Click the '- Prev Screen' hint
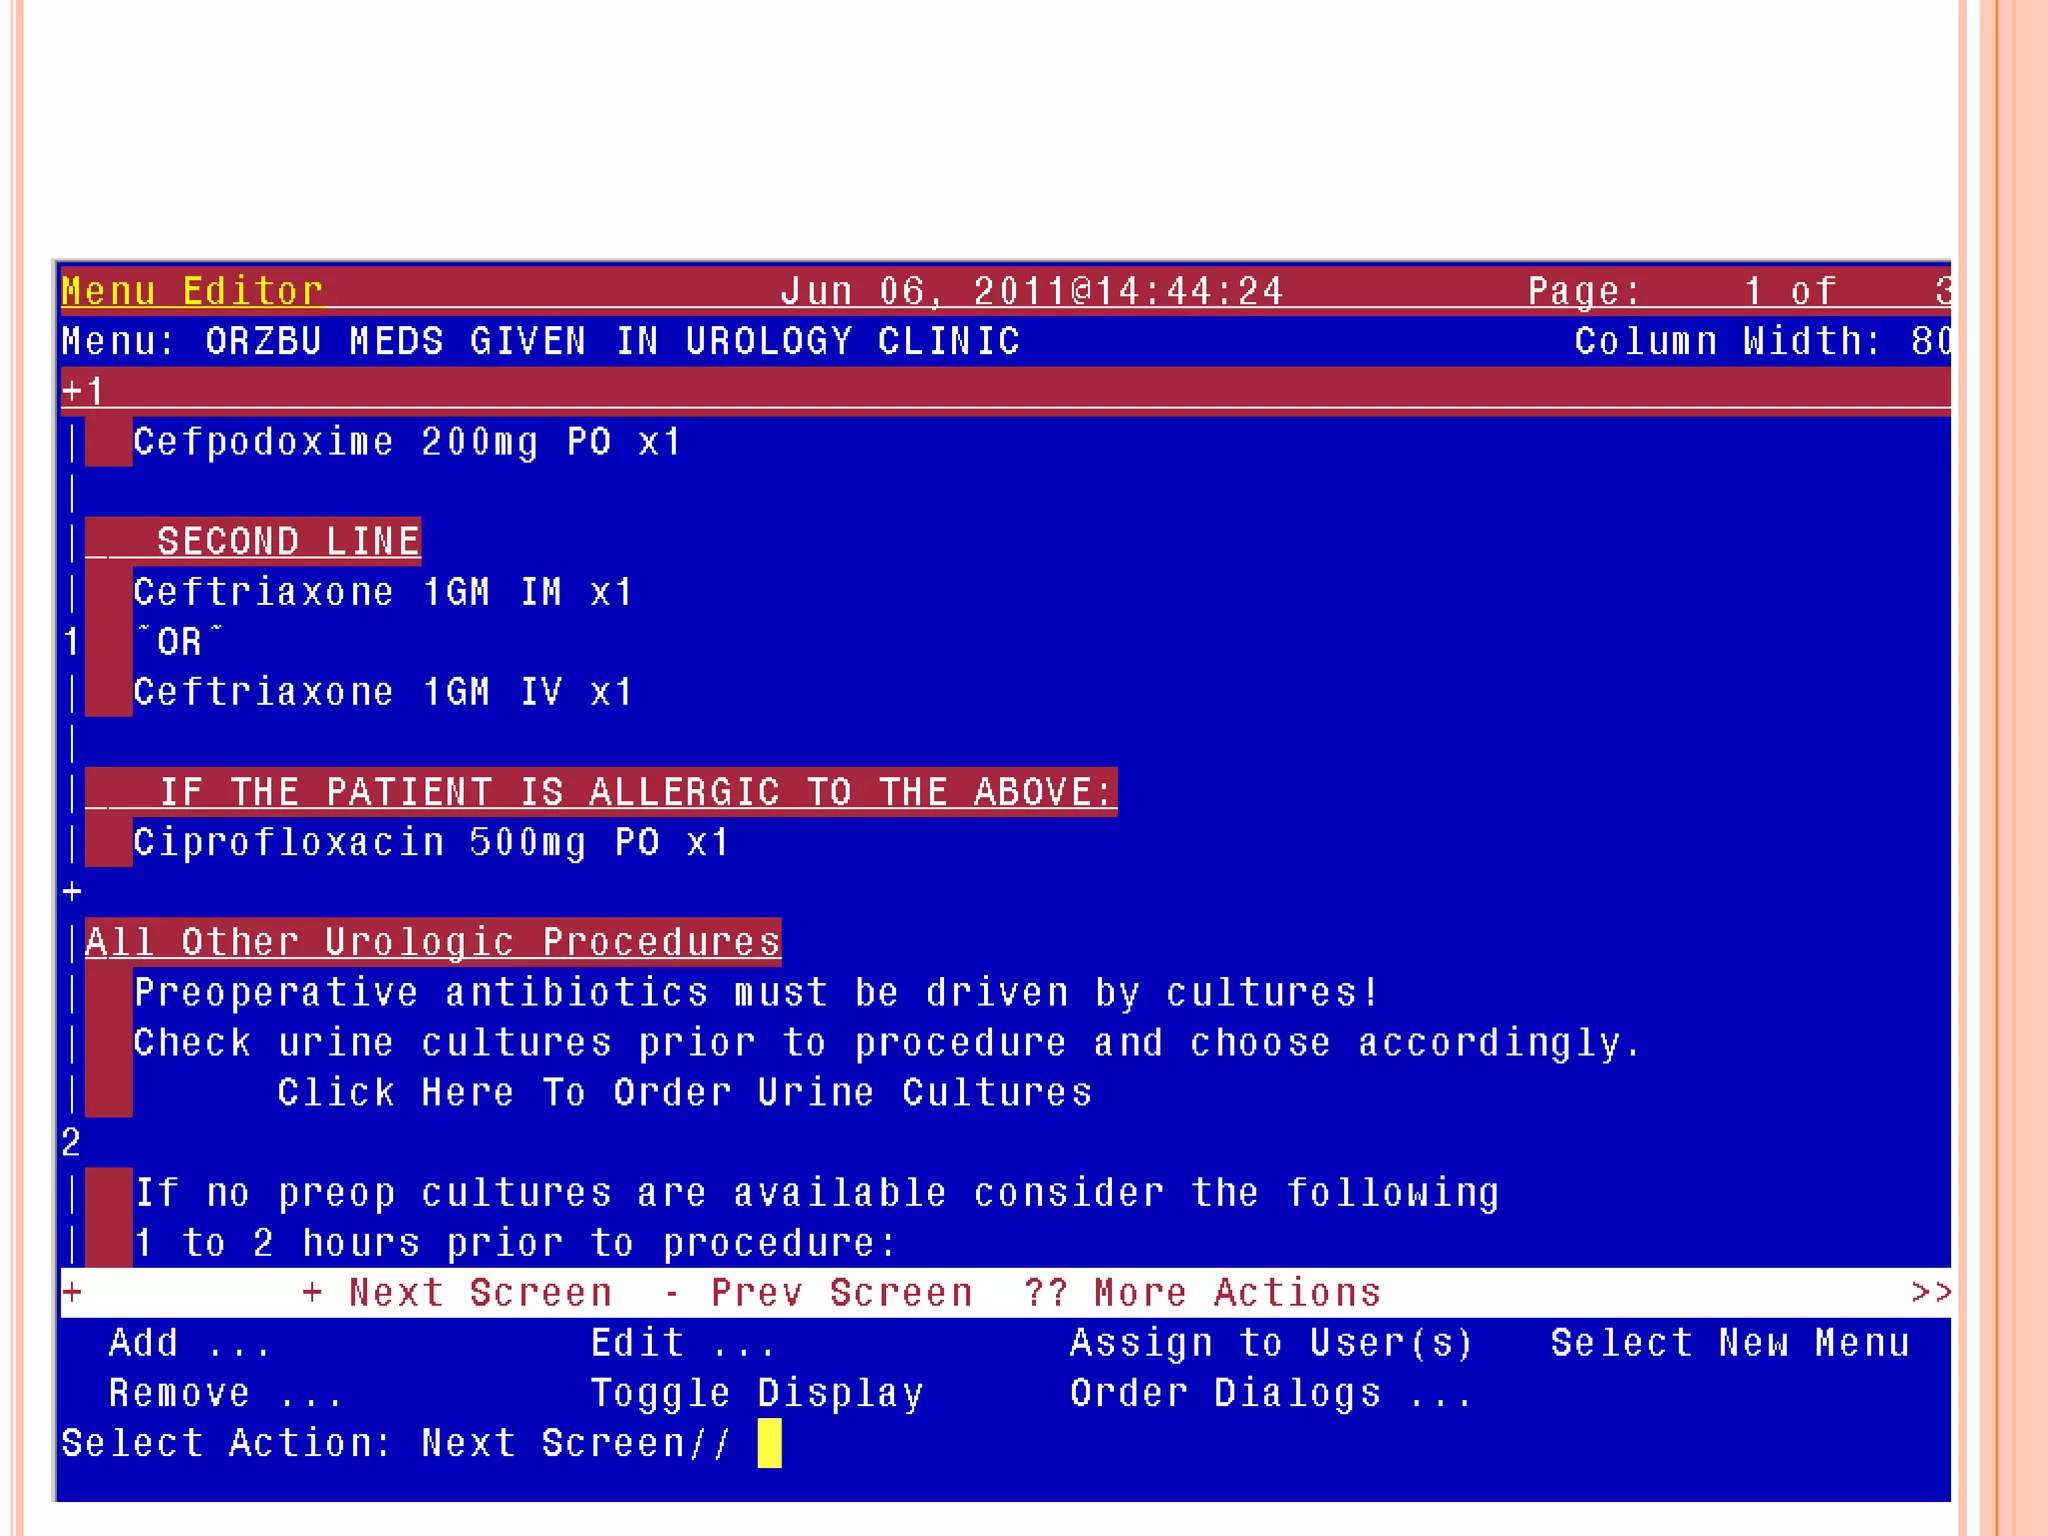 click(x=818, y=1293)
